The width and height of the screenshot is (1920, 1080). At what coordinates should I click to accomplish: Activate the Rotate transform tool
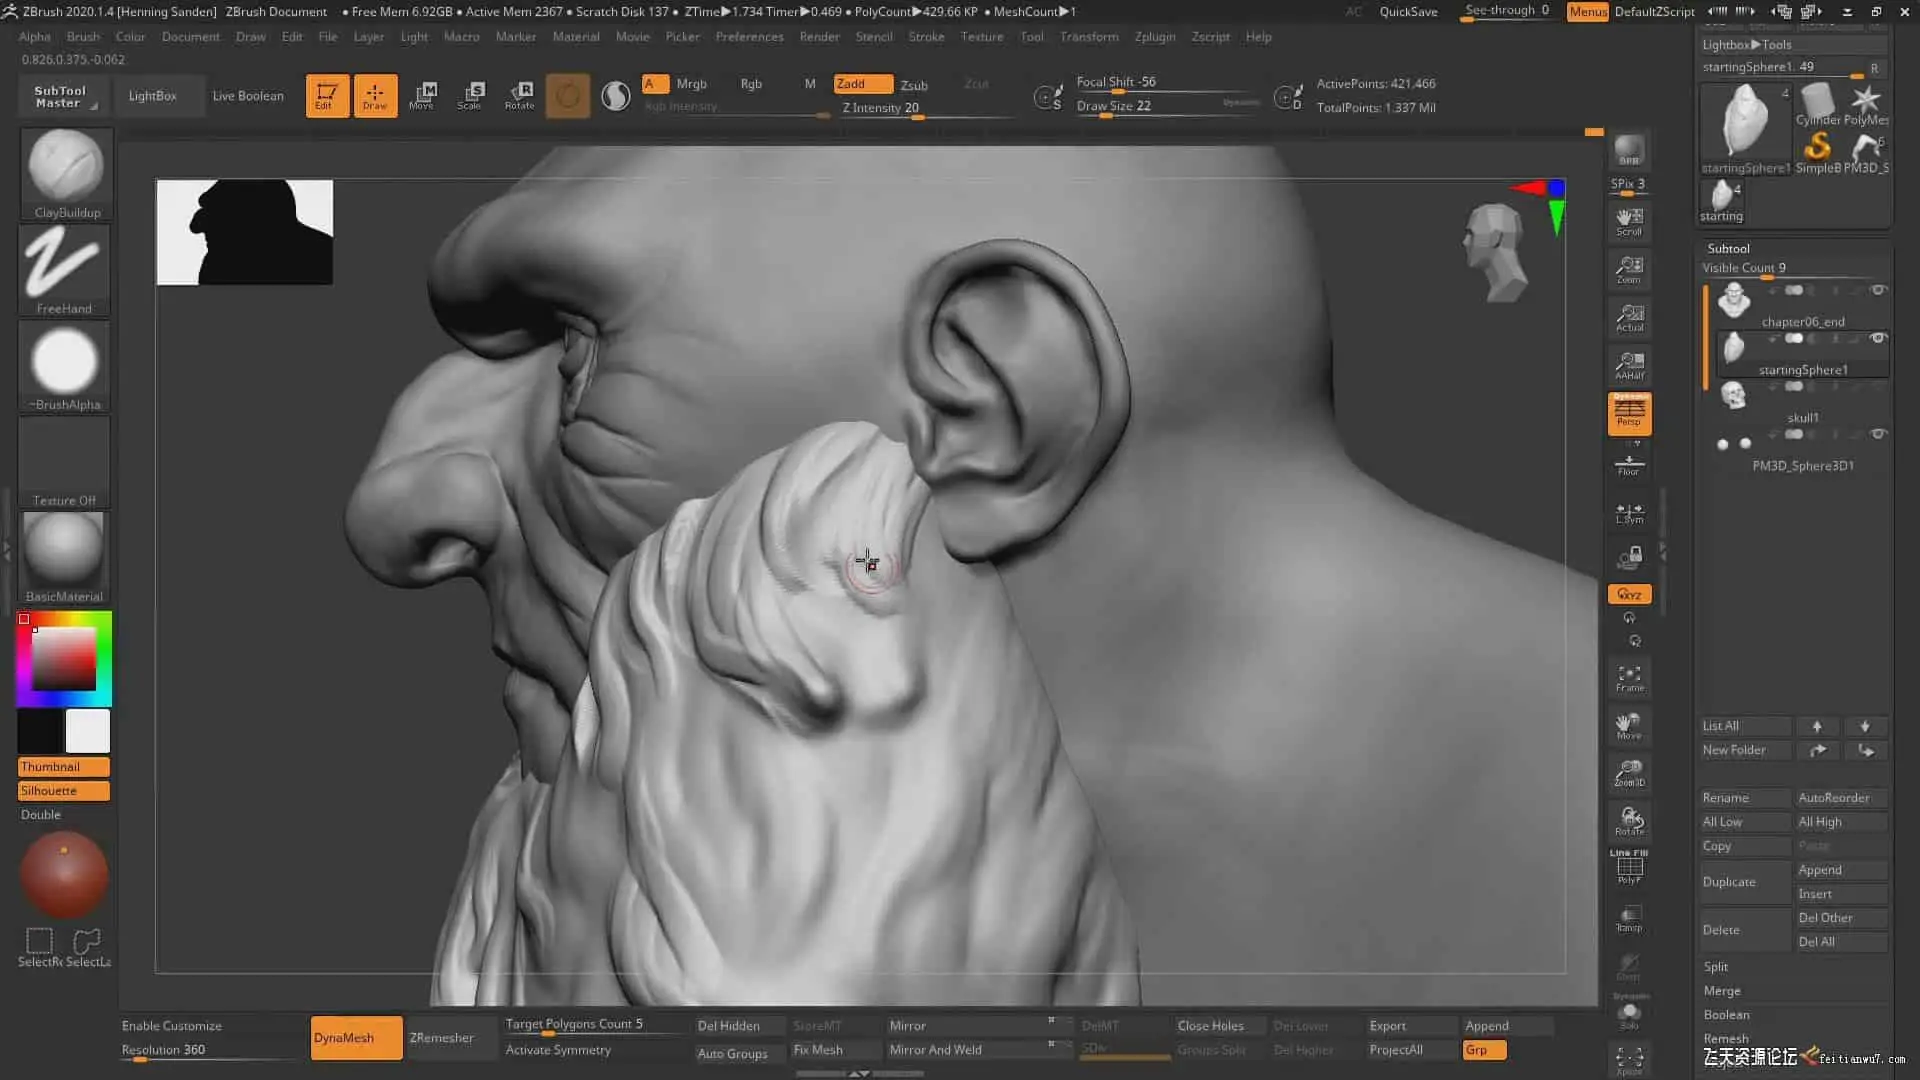(520, 95)
